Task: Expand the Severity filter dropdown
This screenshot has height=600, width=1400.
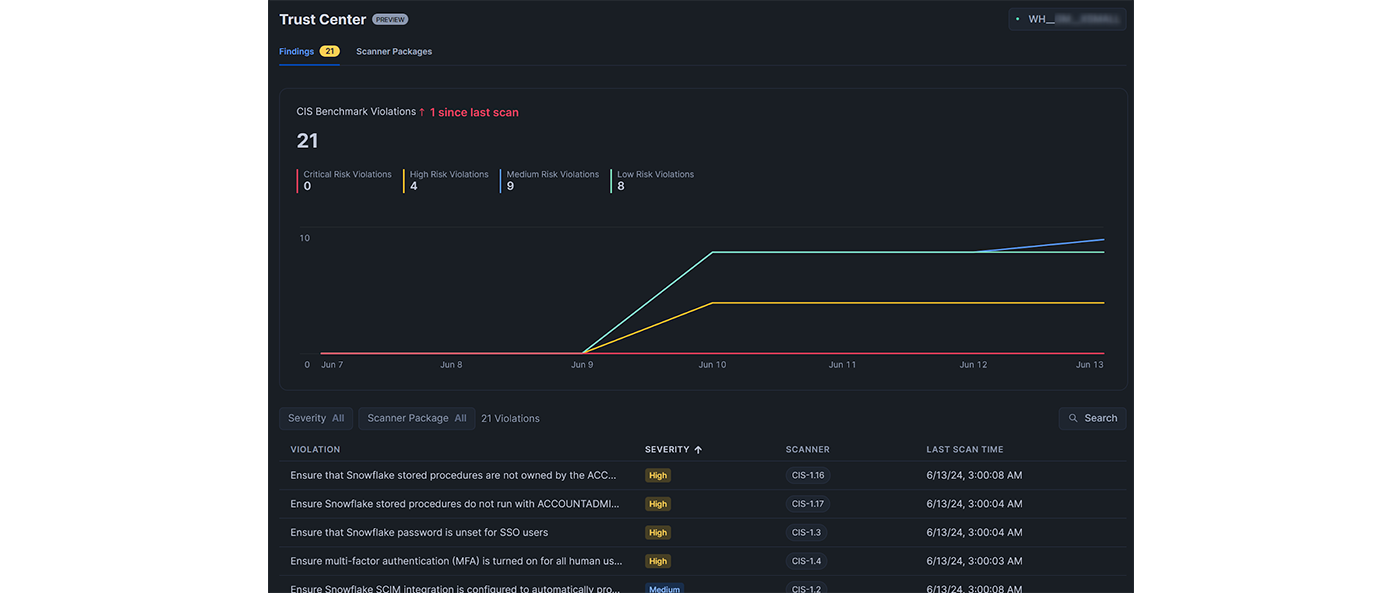Action: pyautogui.click(x=316, y=418)
